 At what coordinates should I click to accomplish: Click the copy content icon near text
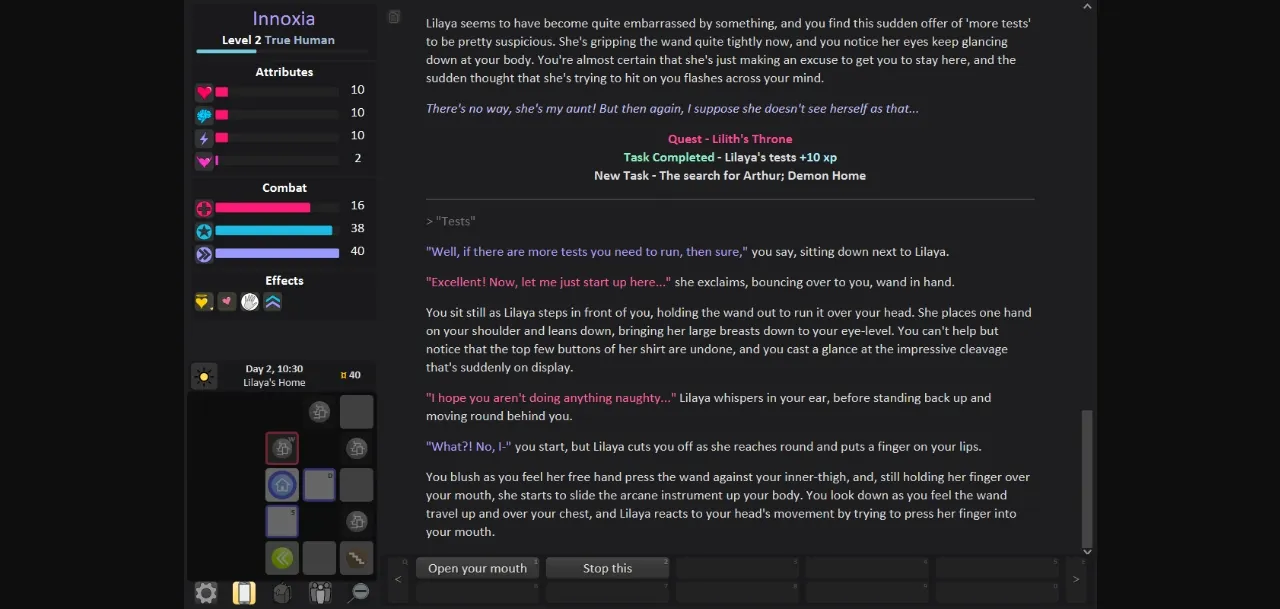pyautogui.click(x=394, y=17)
